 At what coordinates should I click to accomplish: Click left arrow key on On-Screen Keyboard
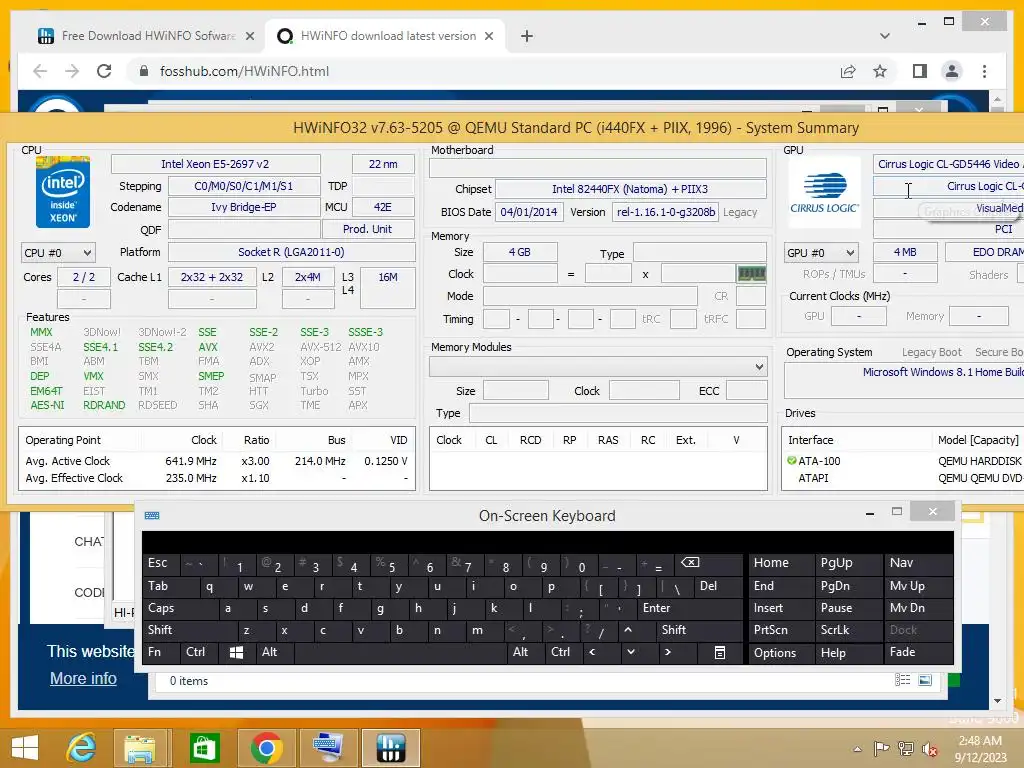point(592,652)
